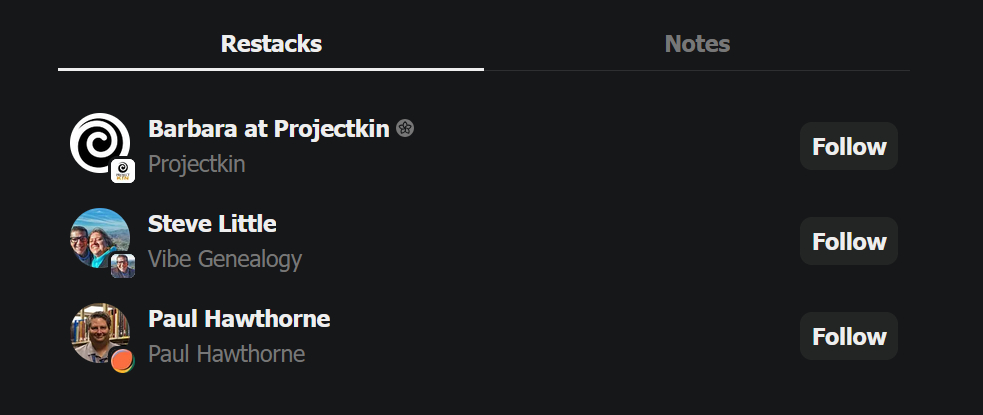This screenshot has width=983, height=415.
Task: Follow Barbara at Projectkin
Action: (x=849, y=147)
